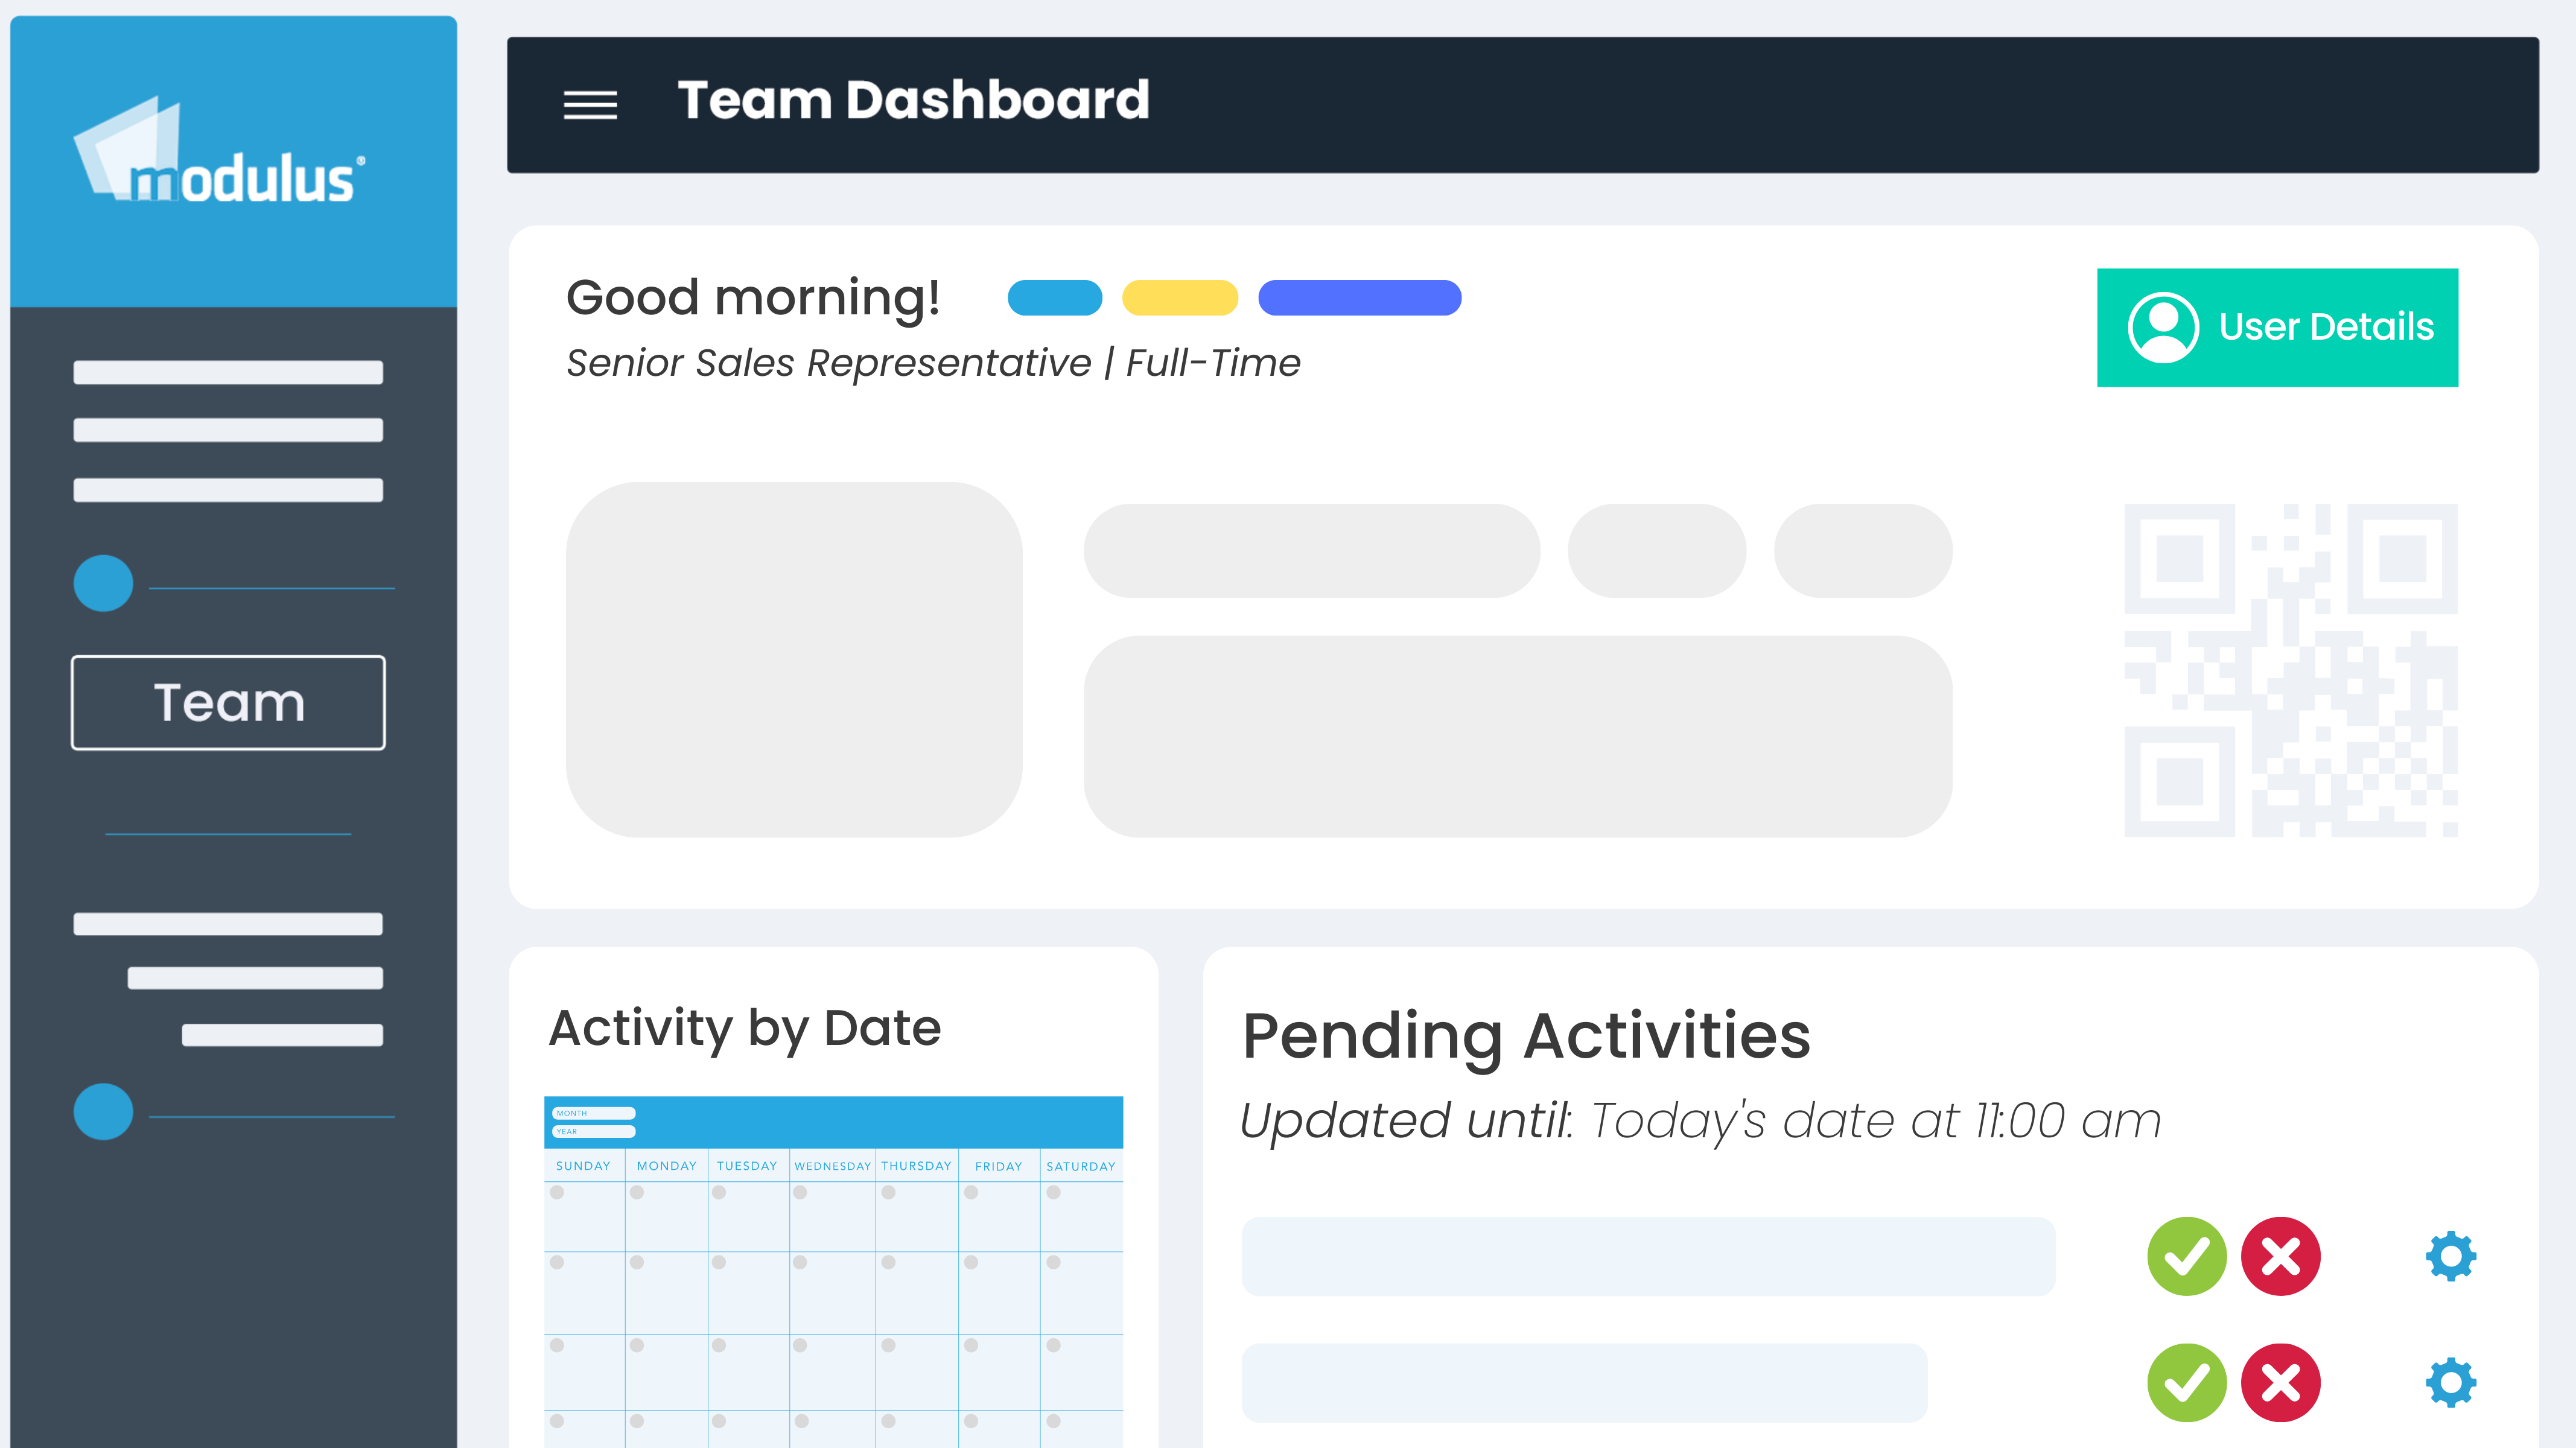The width and height of the screenshot is (2576, 1448).
Task: Toggle the lower blue circle in sidebar
Action: 103,1111
